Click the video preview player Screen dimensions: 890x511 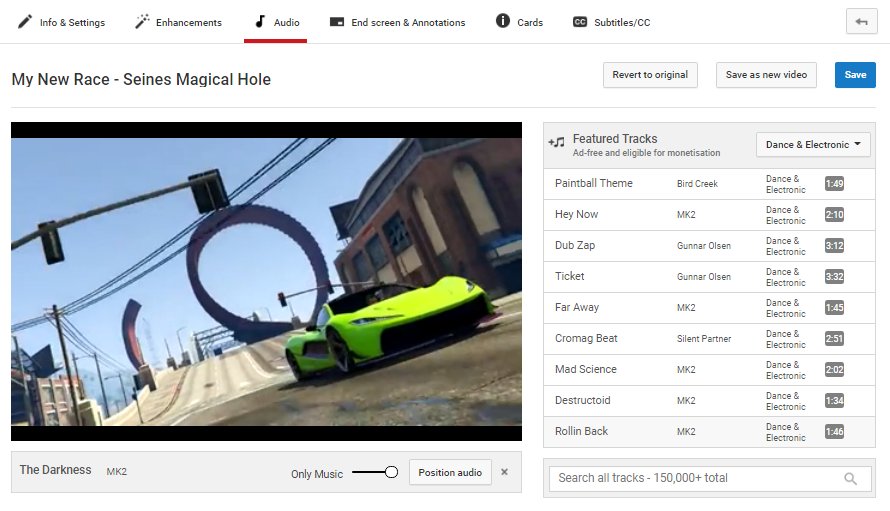pos(266,282)
